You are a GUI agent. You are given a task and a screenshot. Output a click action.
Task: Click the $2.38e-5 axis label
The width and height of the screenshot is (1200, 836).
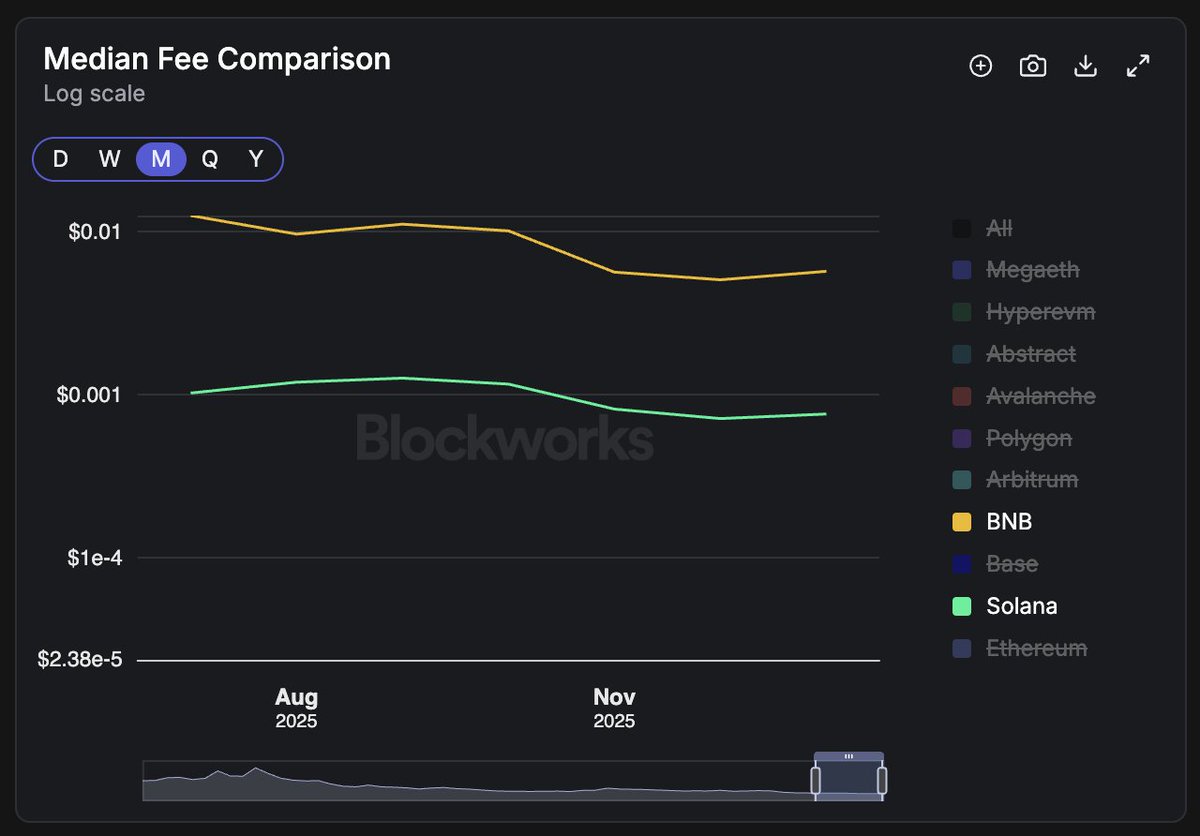coord(79,660)
